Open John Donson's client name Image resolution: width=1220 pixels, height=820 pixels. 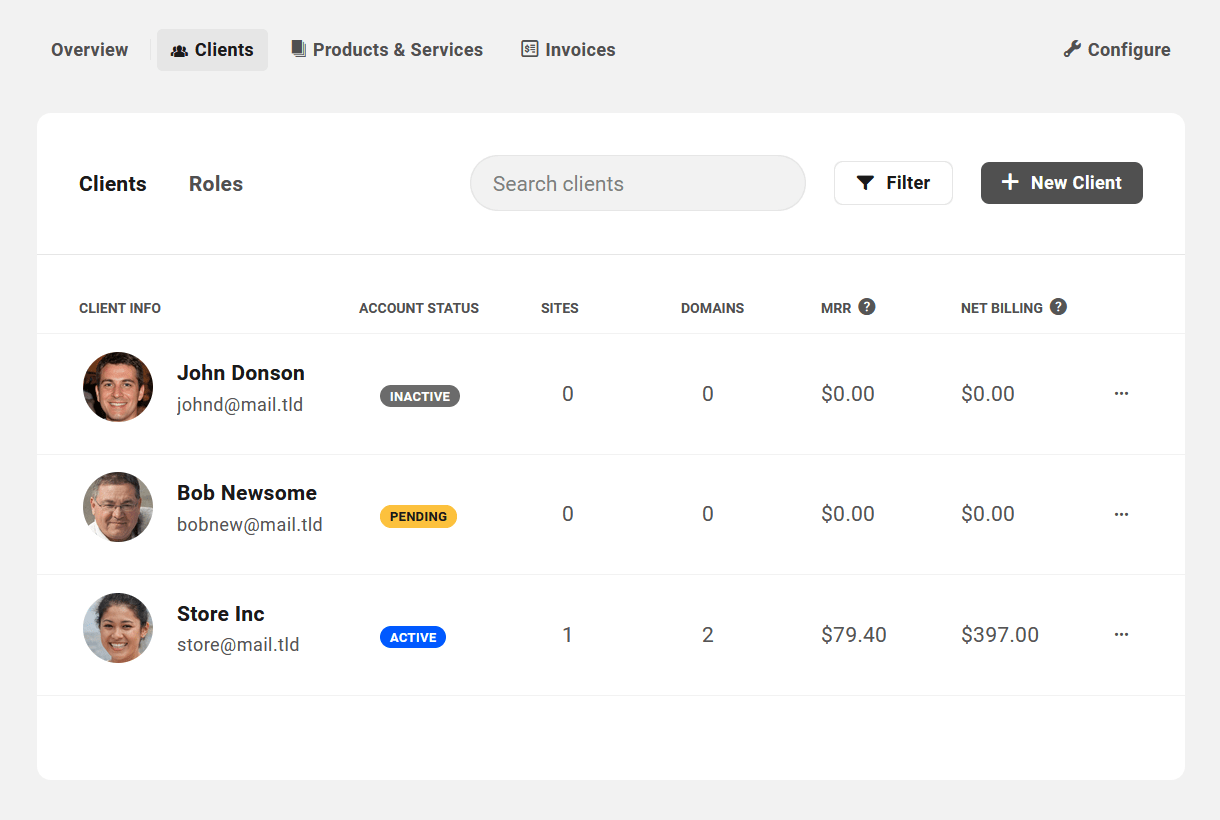241,373
